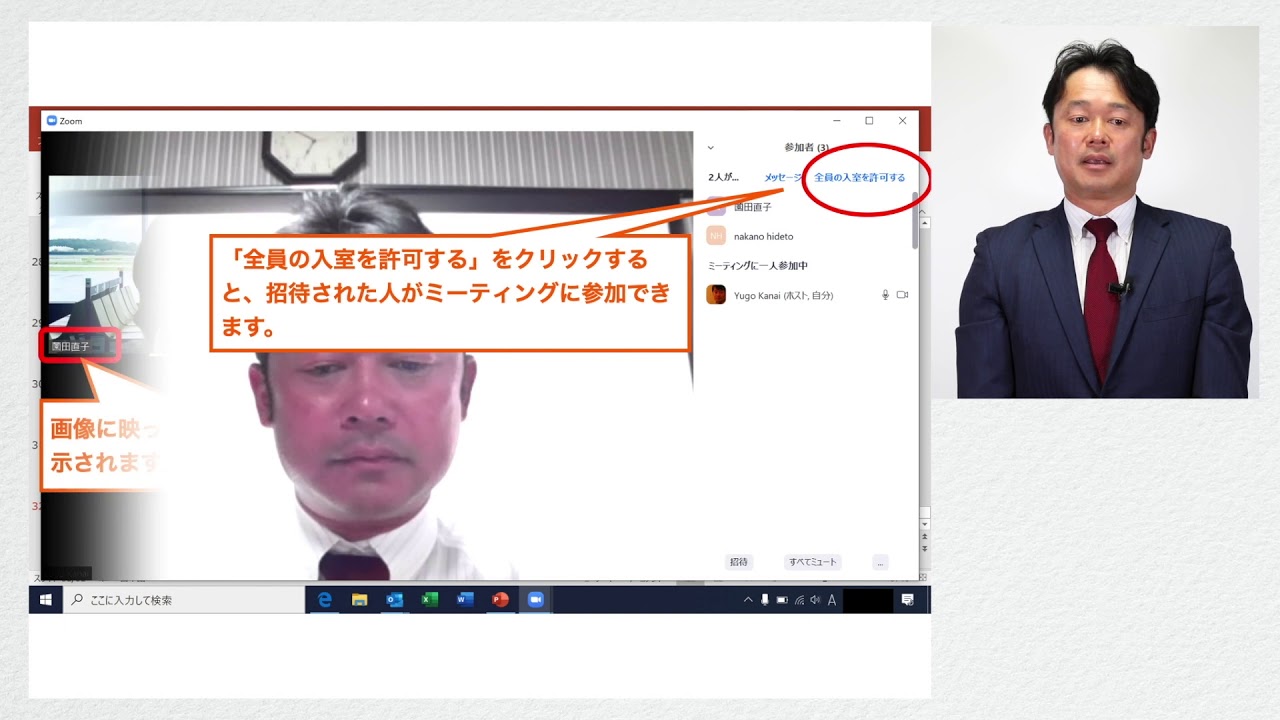Minimize the Zoom window
This screenshot has width=1280, height=720.
[x=836, y=121]
